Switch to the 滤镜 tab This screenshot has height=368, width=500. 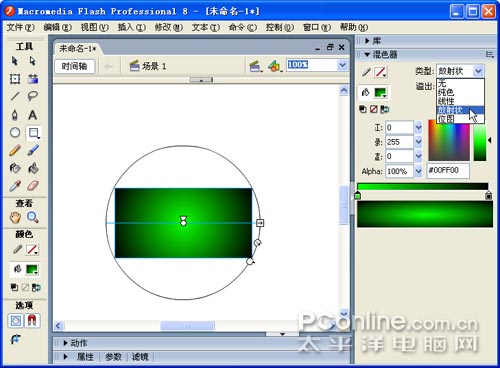coord(140,357)
